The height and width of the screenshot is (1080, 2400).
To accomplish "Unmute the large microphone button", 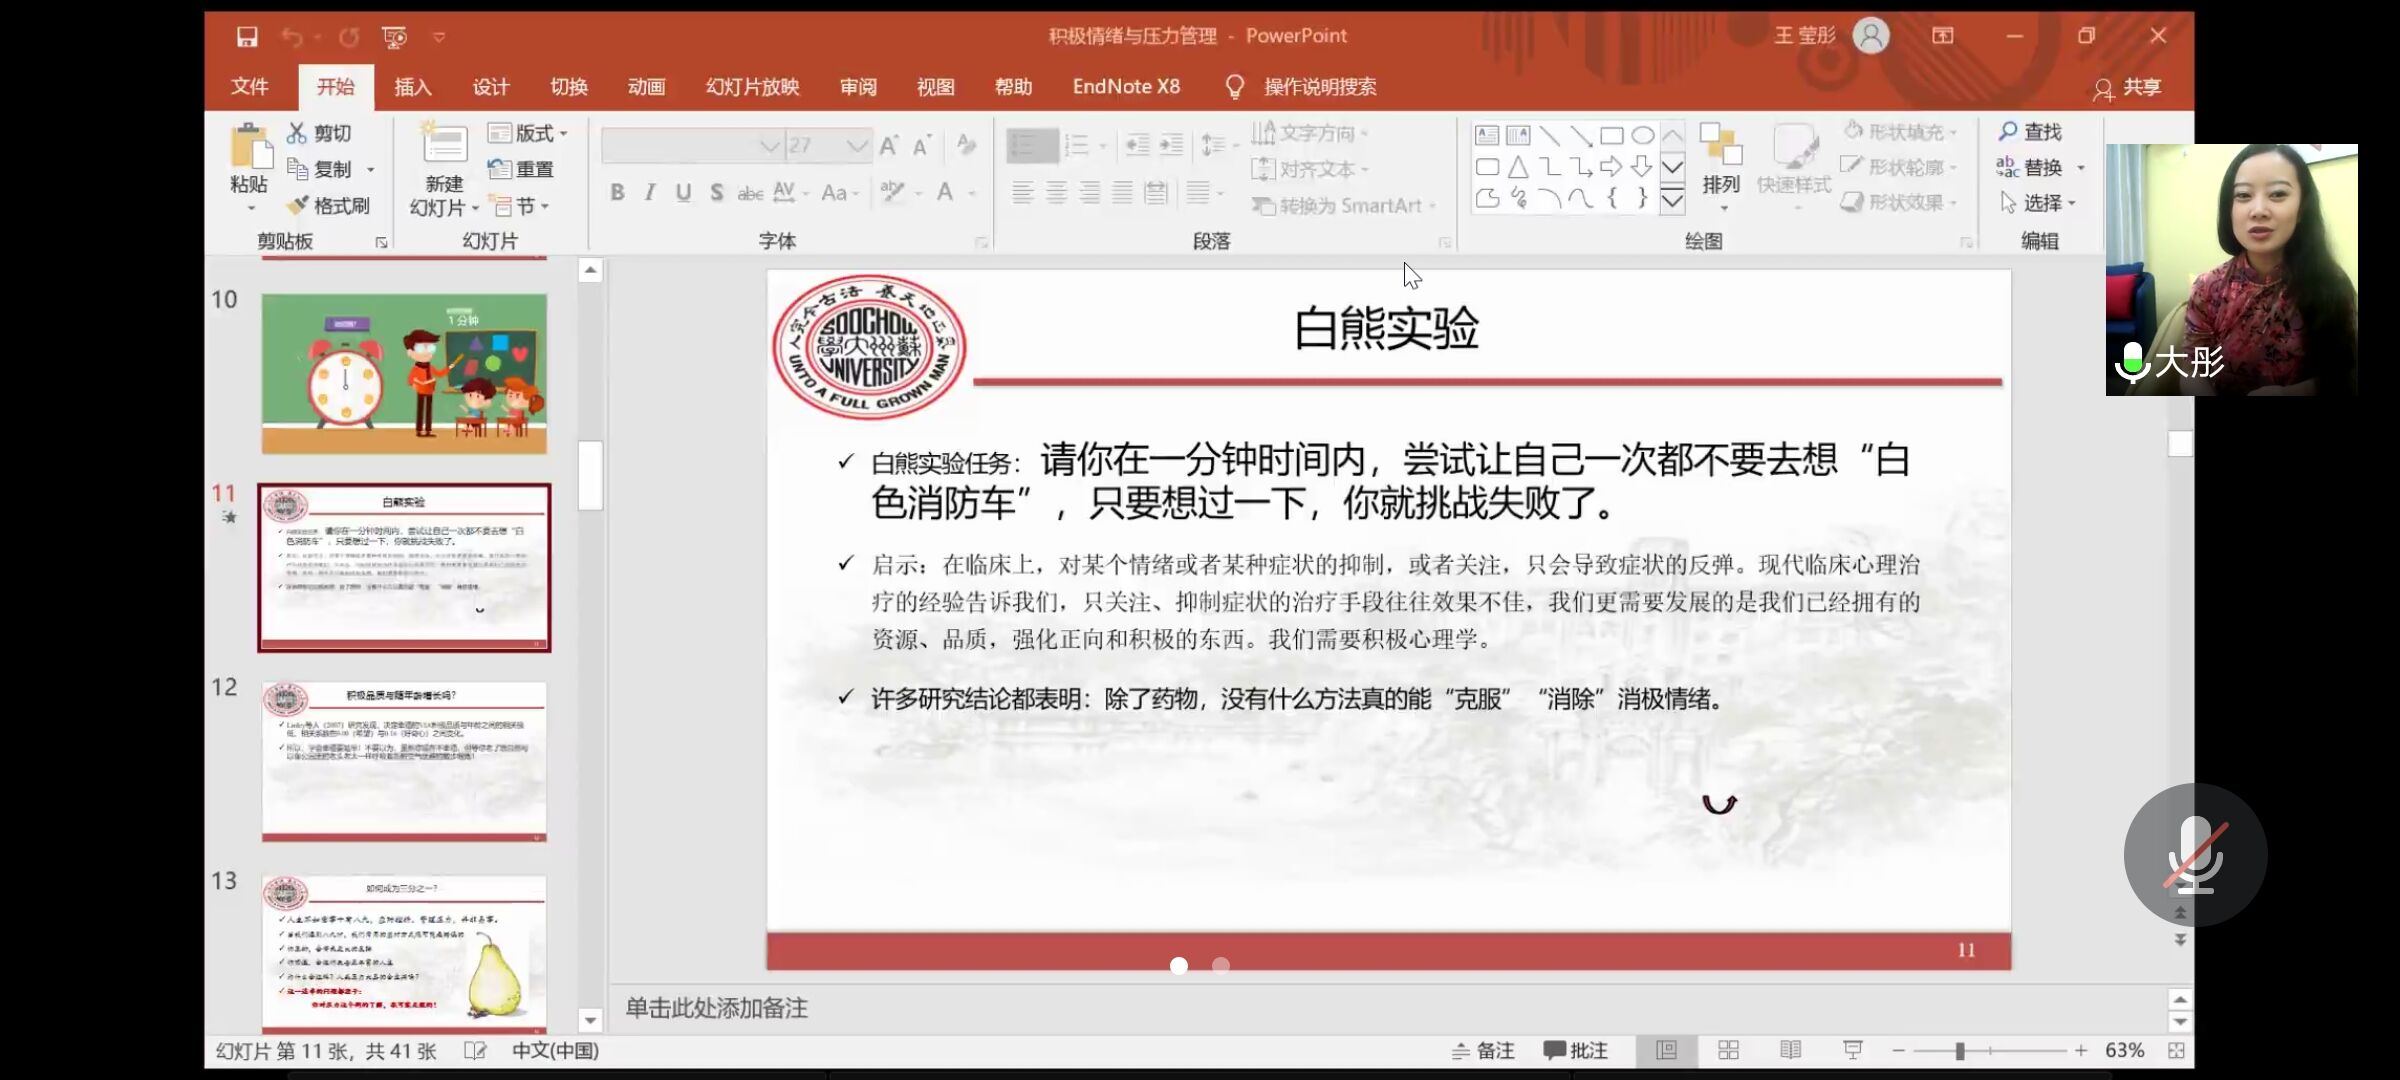I will [2194, 855].
